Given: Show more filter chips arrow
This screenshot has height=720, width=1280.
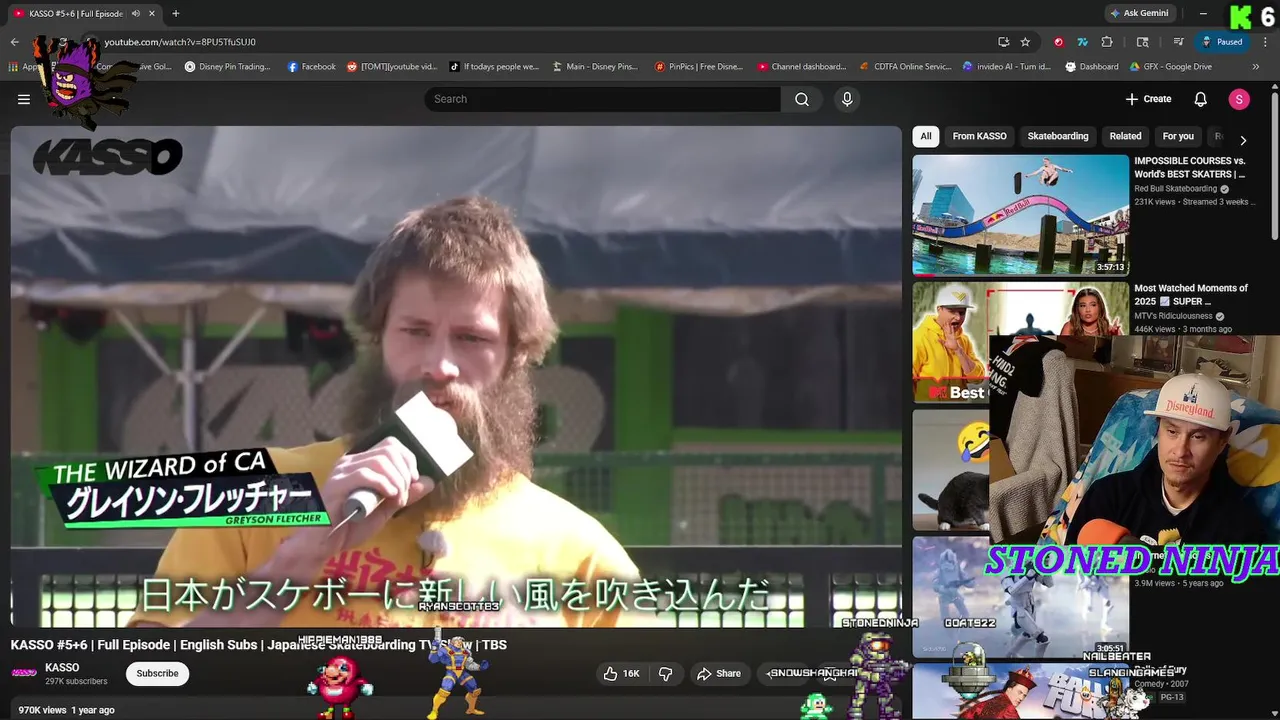Looking at the screenshot, I should [x=1243, y=141].
